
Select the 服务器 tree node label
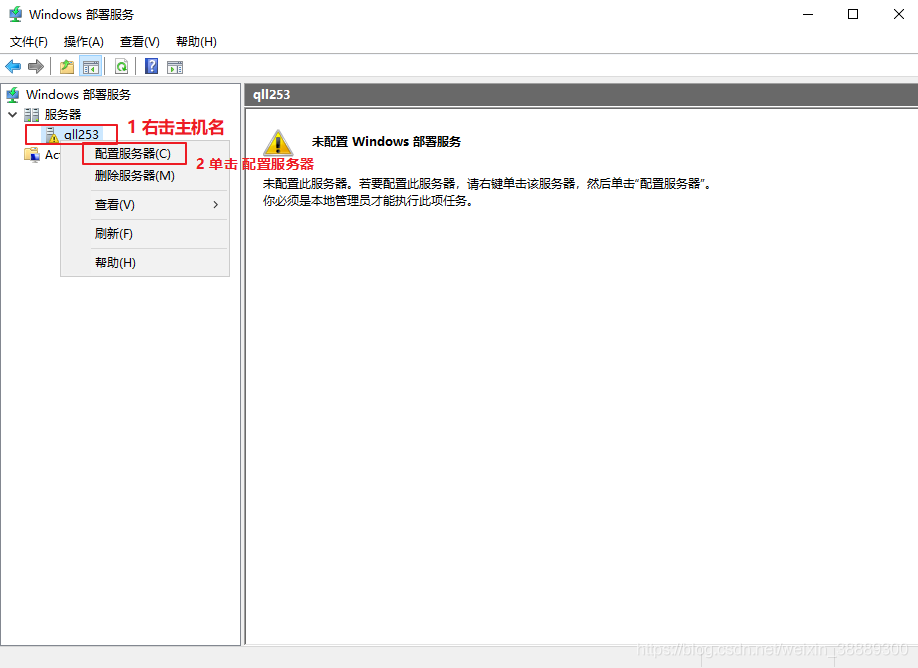click(x=62, y=115)
